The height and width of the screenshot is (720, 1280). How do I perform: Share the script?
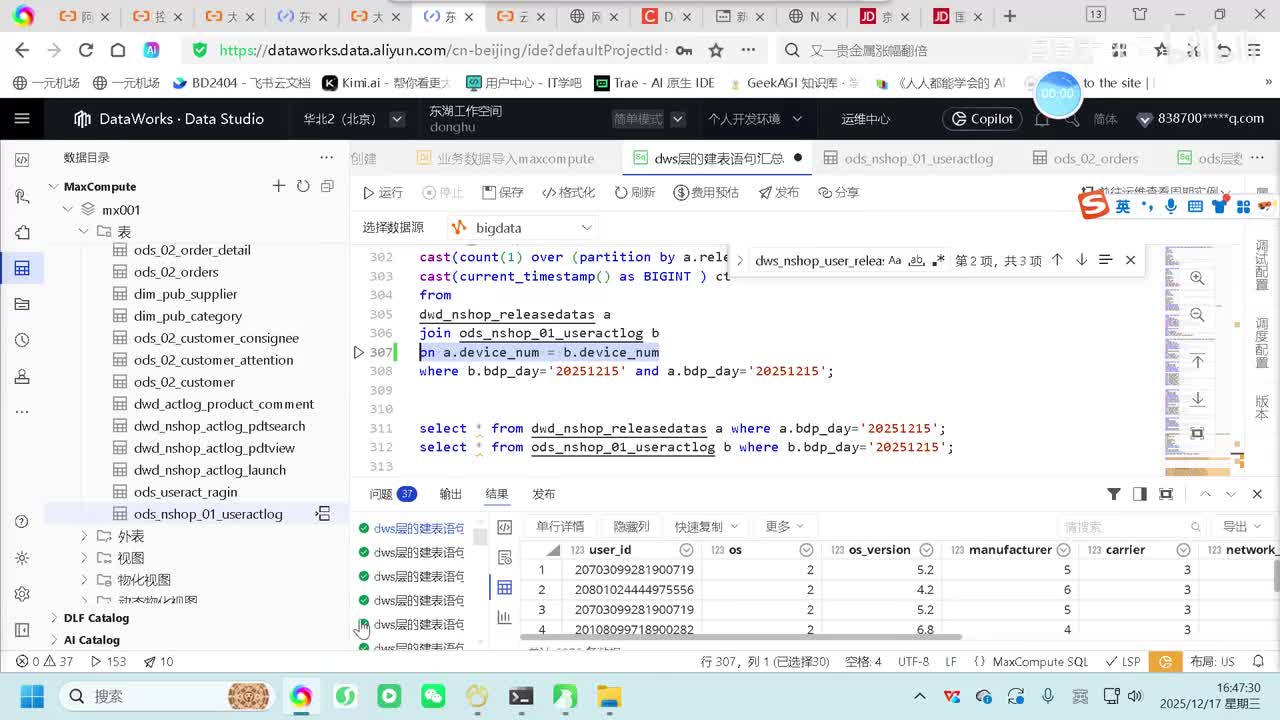[839, 192]
